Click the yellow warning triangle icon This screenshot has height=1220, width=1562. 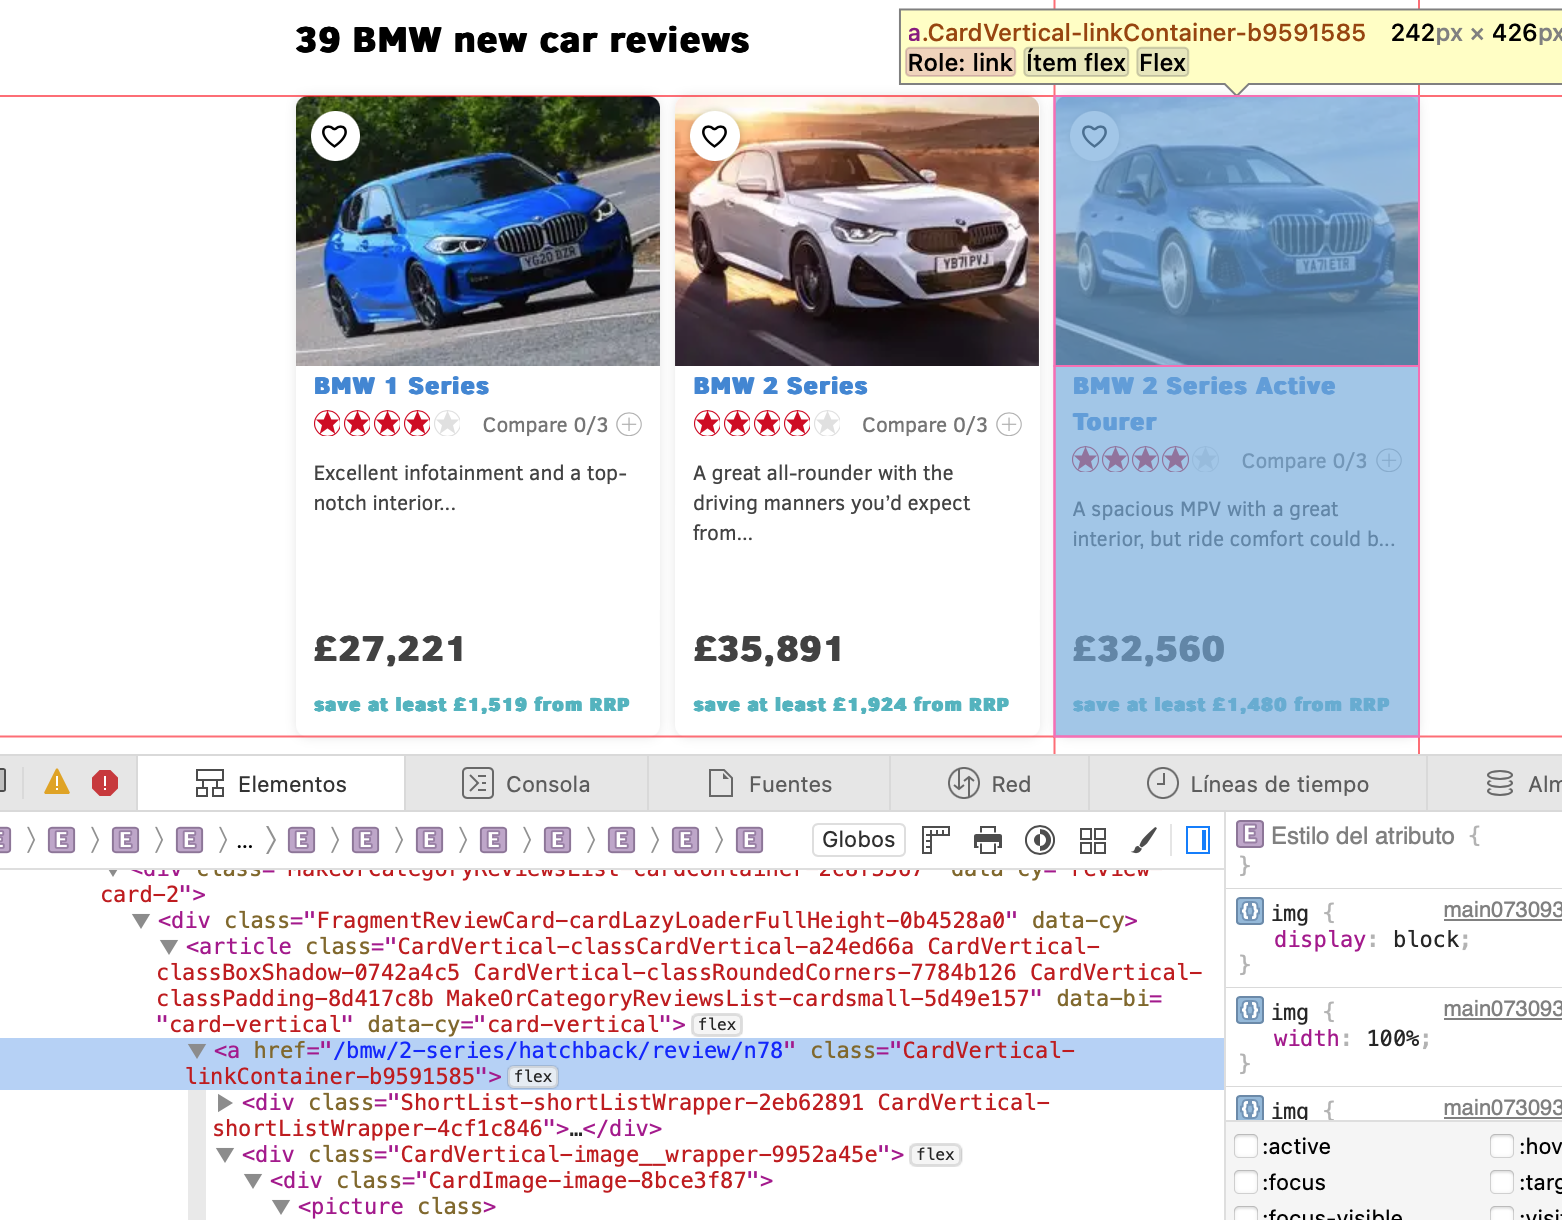point(57,783)
